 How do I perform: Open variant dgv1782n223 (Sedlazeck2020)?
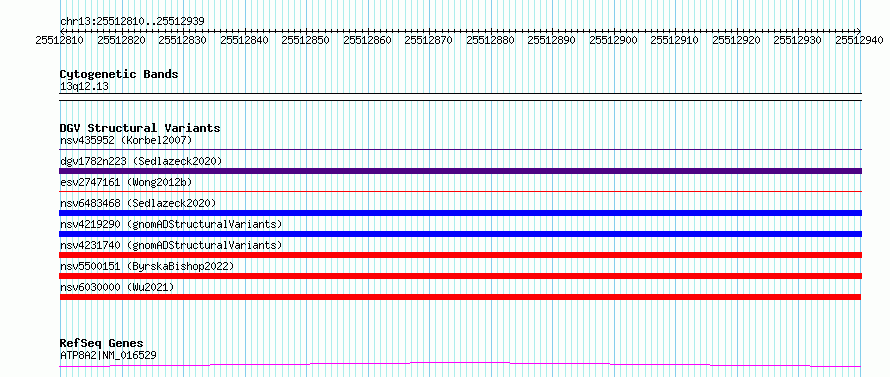click(x=141, y=161)
